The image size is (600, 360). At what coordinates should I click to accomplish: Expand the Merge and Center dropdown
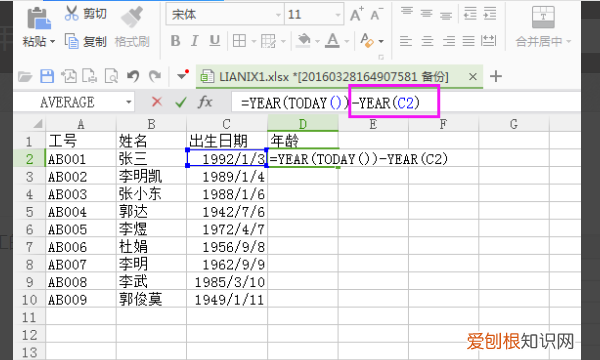click(x=568, y=41)
